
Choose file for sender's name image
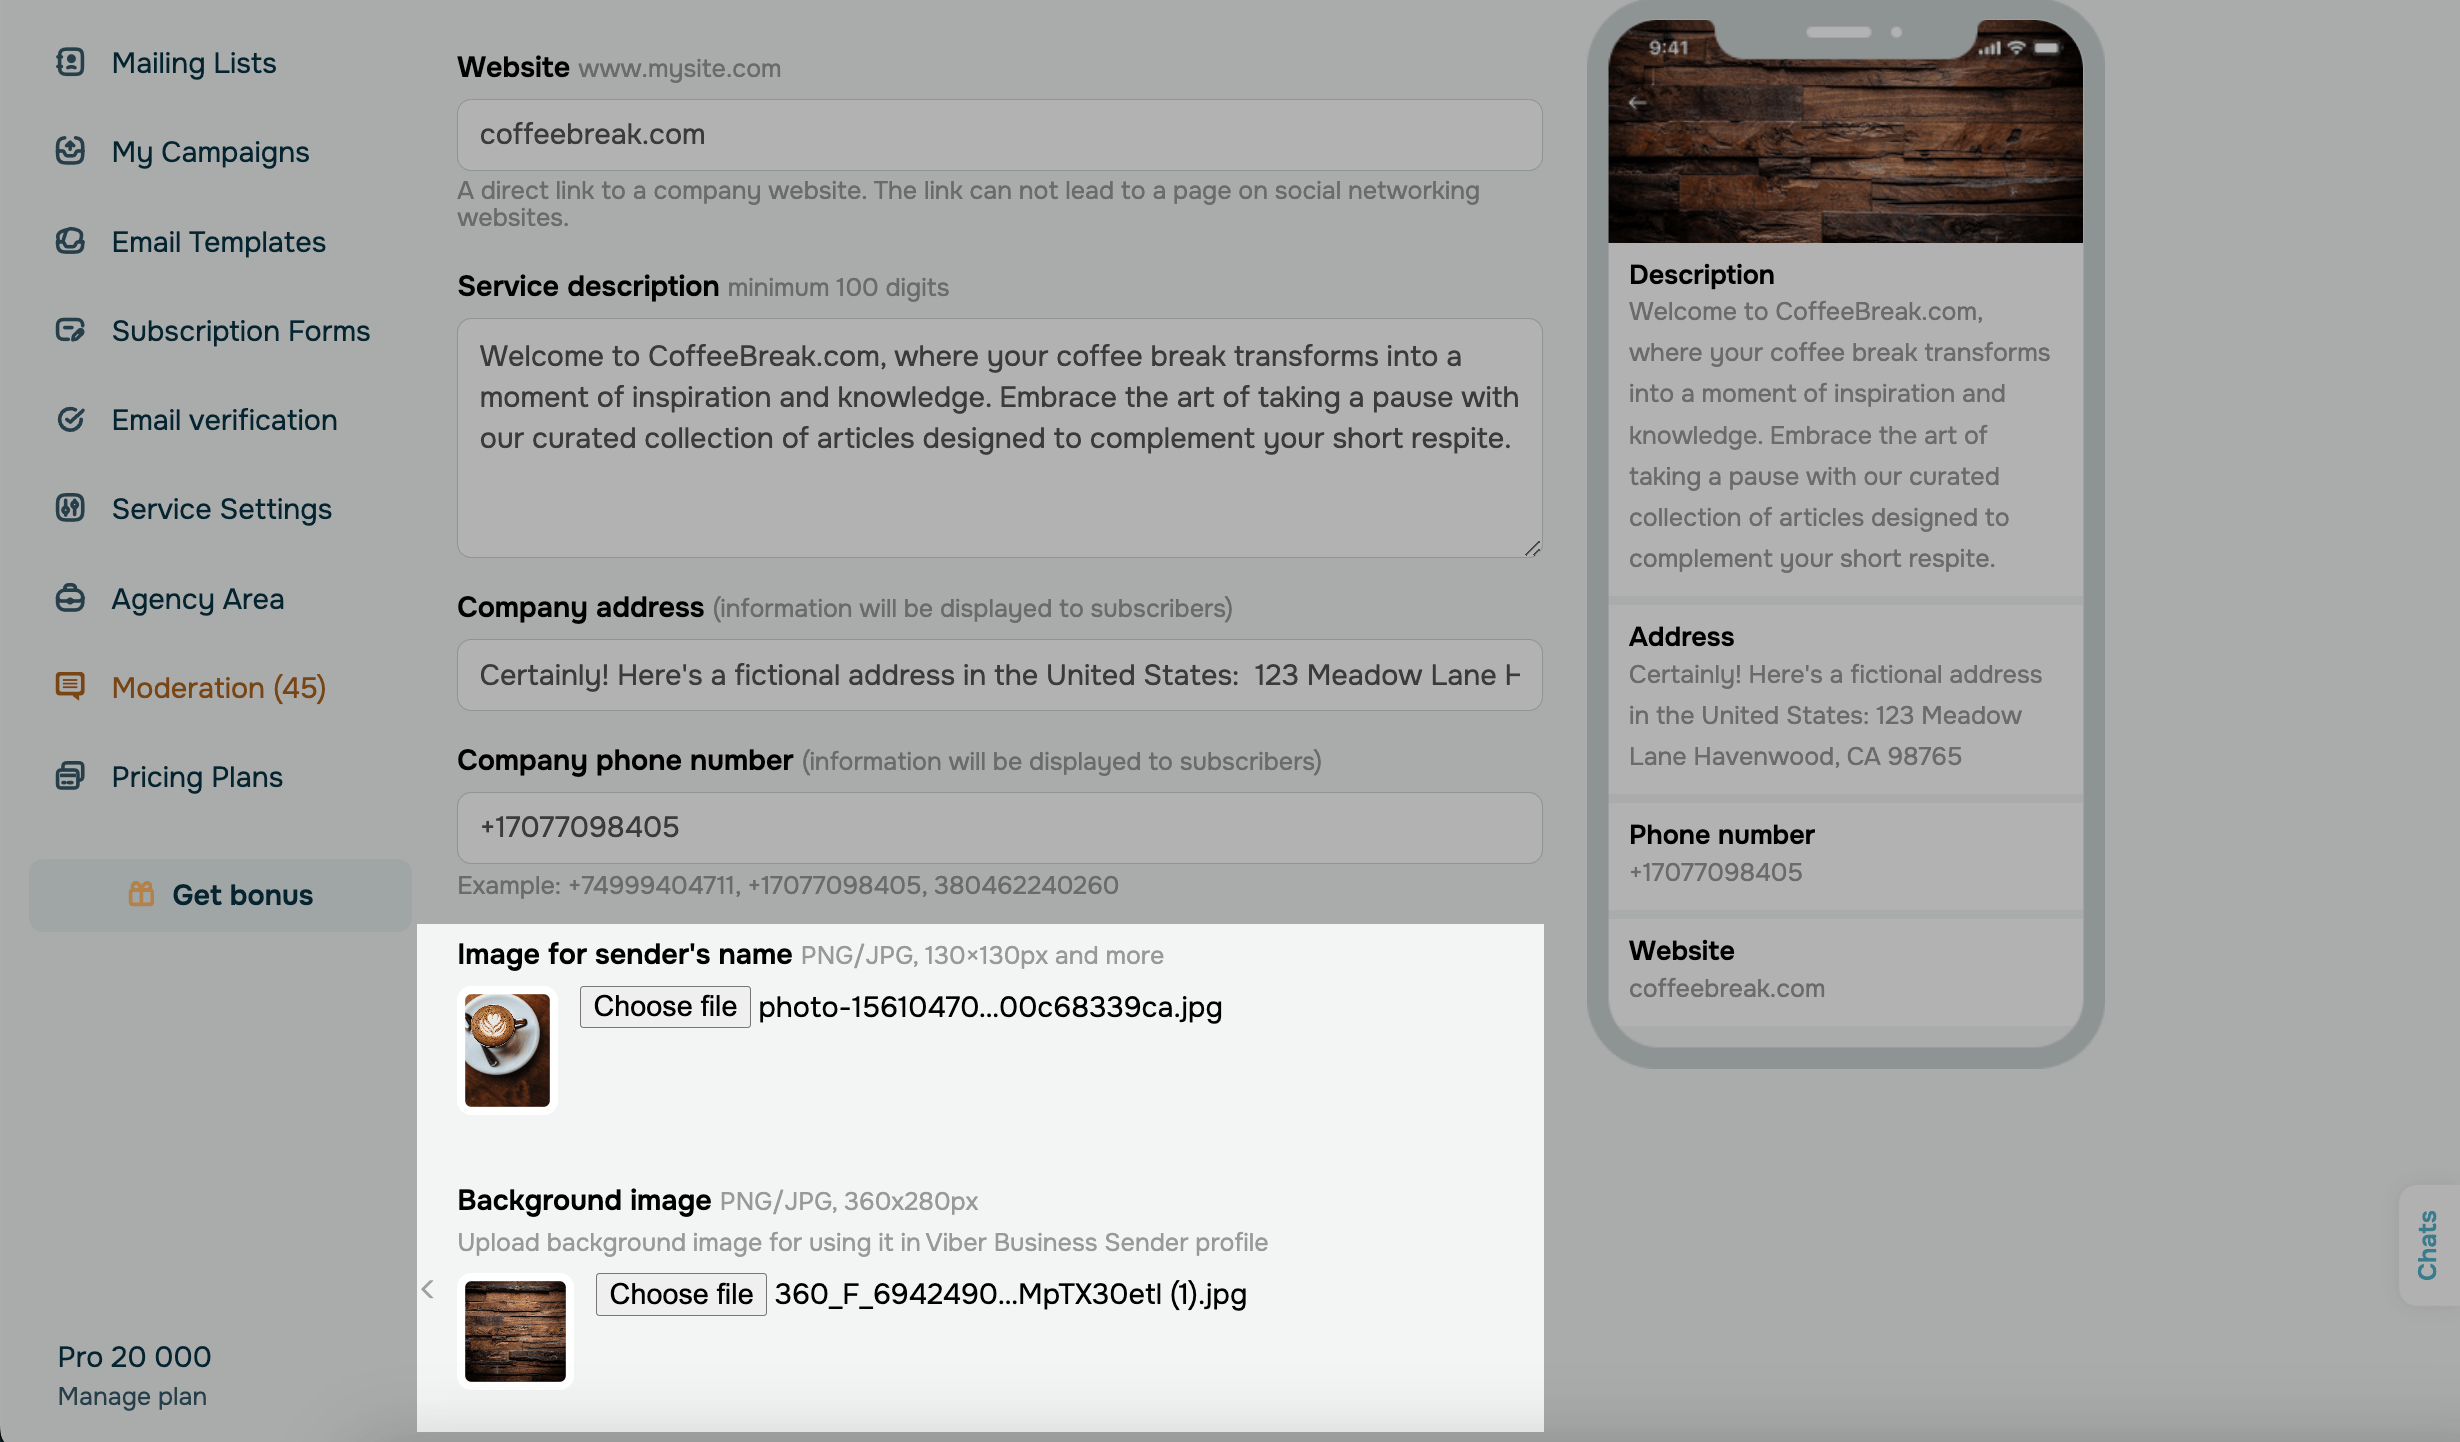665,1006
